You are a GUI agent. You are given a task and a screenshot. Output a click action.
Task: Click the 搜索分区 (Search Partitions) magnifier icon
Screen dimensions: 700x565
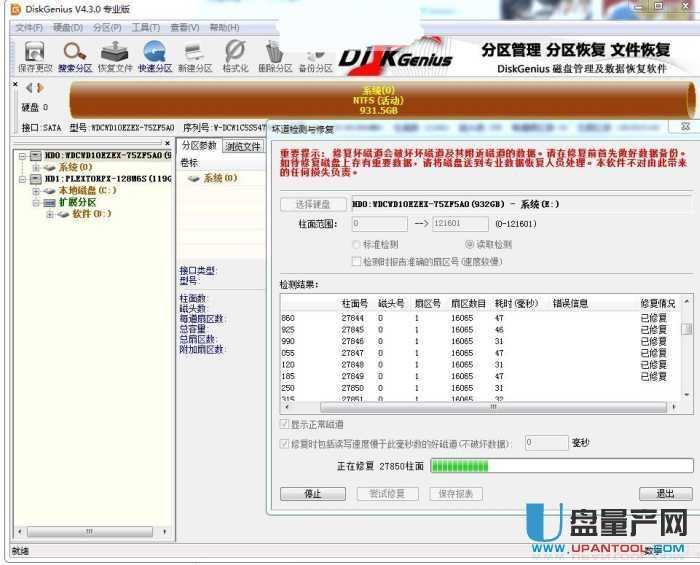coord(74,55)
